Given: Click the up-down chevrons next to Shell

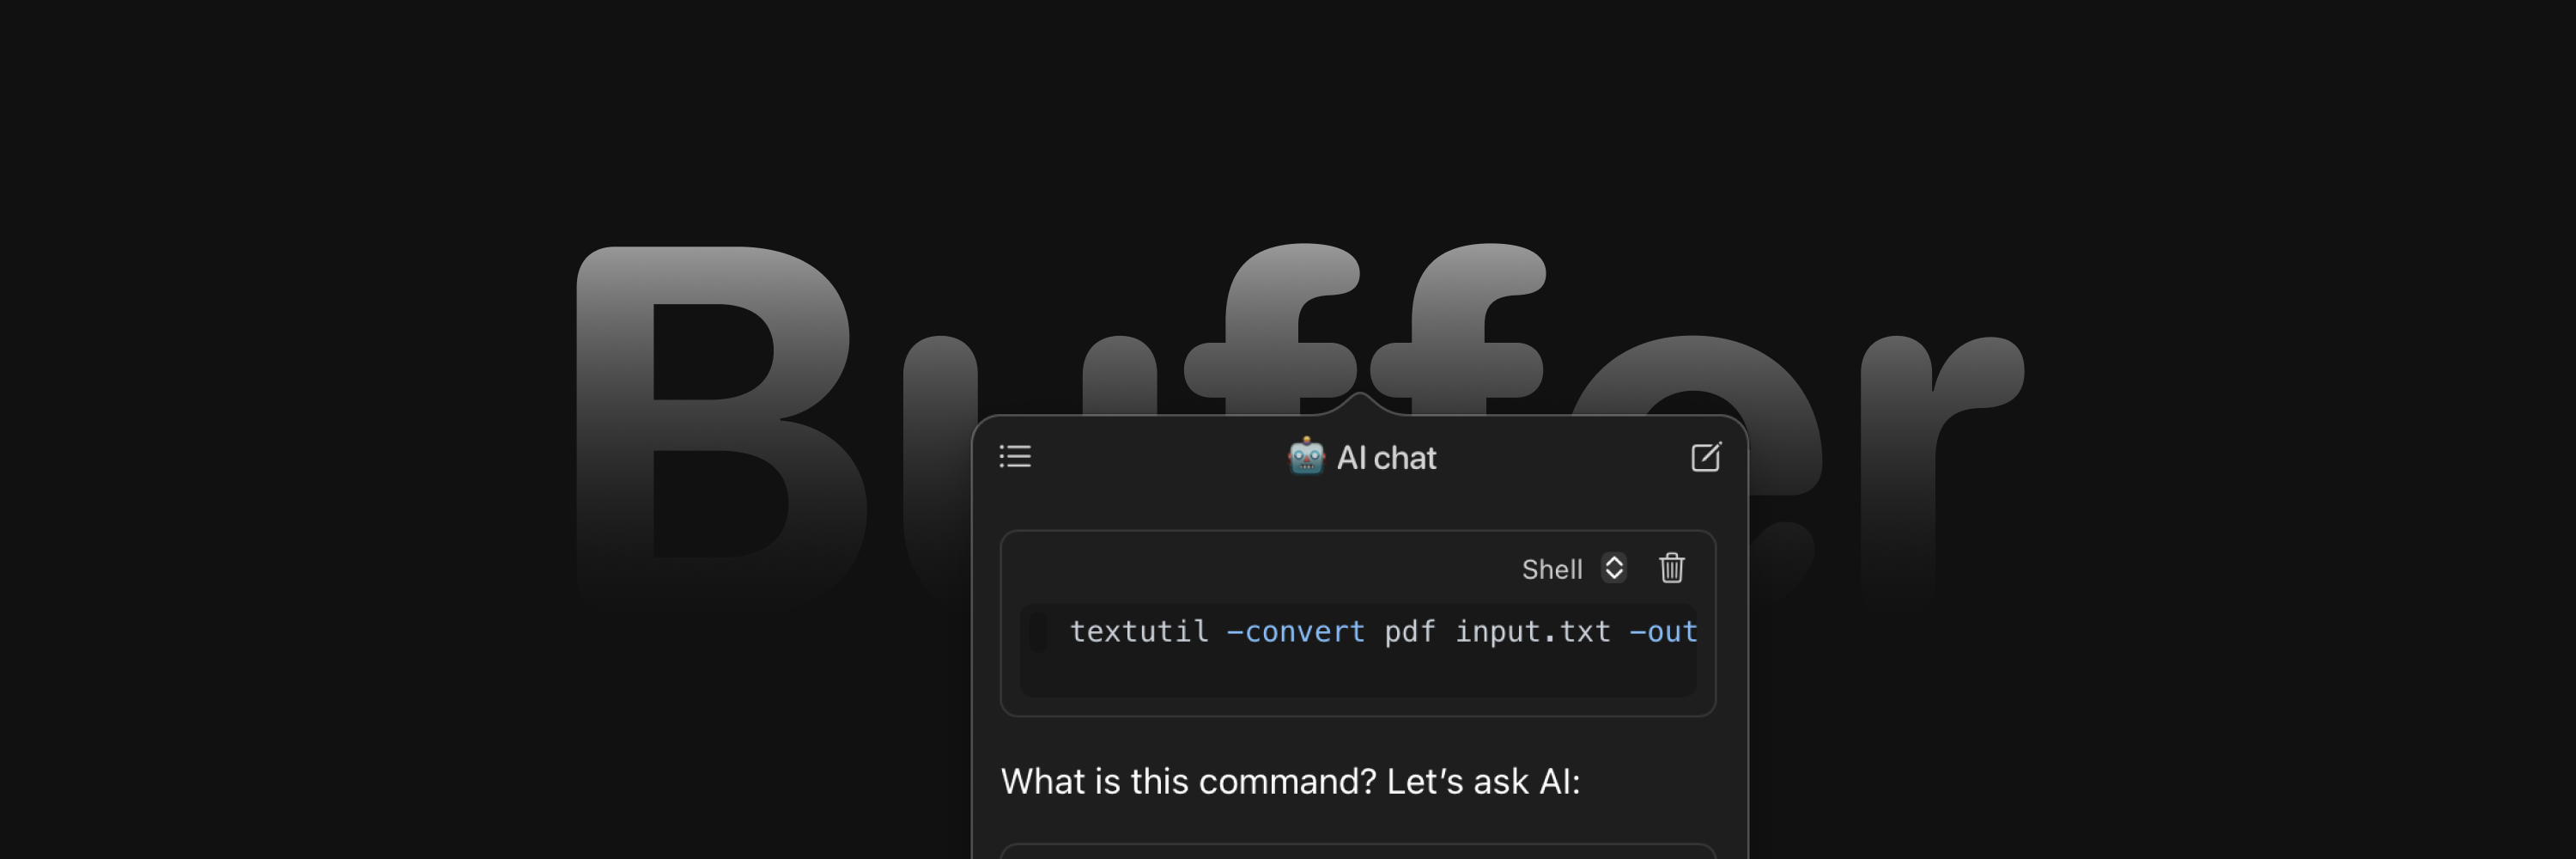Looking at the screenshot, I should (x=1613, y=568).
